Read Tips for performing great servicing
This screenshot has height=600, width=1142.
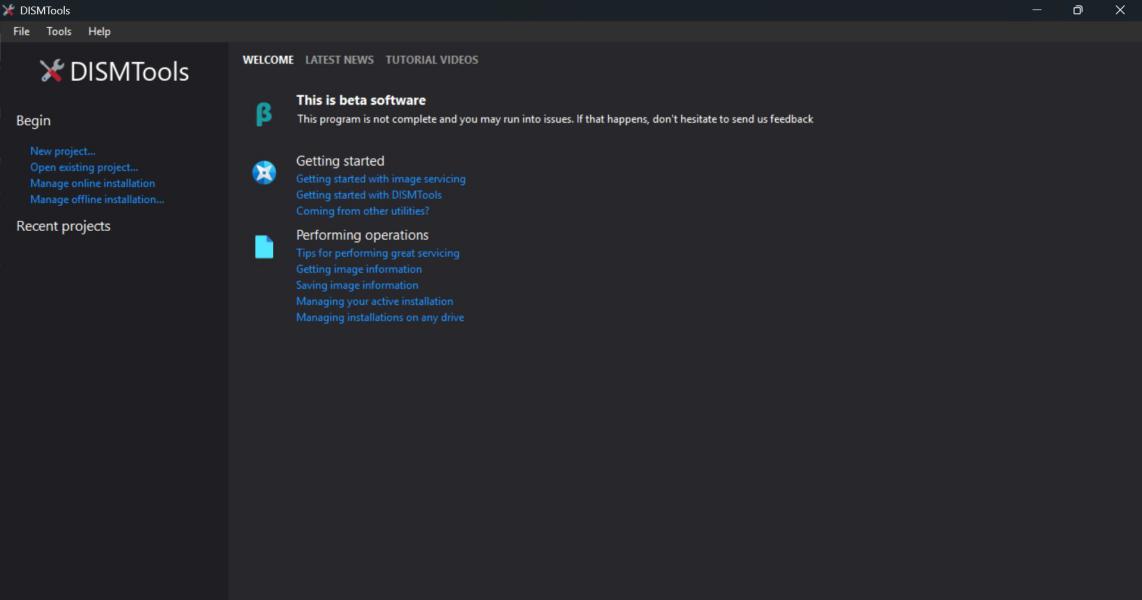[x=377, y=253]
